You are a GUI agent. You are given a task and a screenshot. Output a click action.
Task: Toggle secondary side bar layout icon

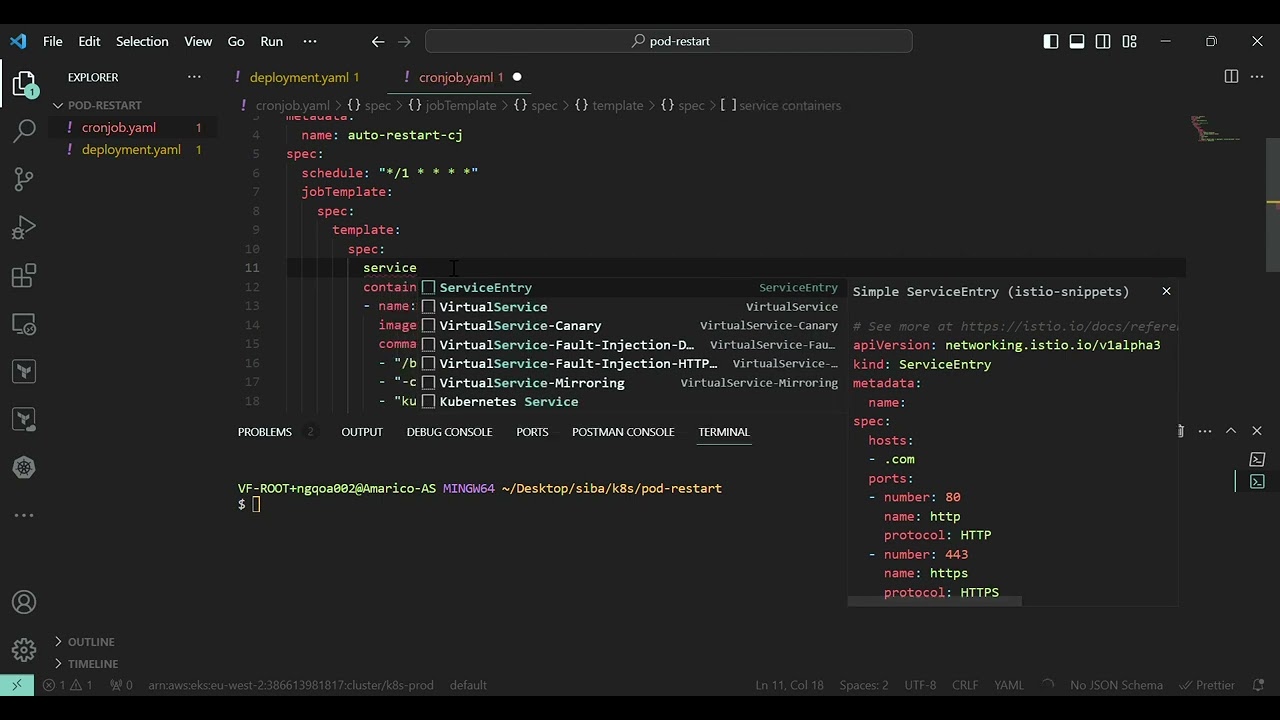click(1103, 41)
